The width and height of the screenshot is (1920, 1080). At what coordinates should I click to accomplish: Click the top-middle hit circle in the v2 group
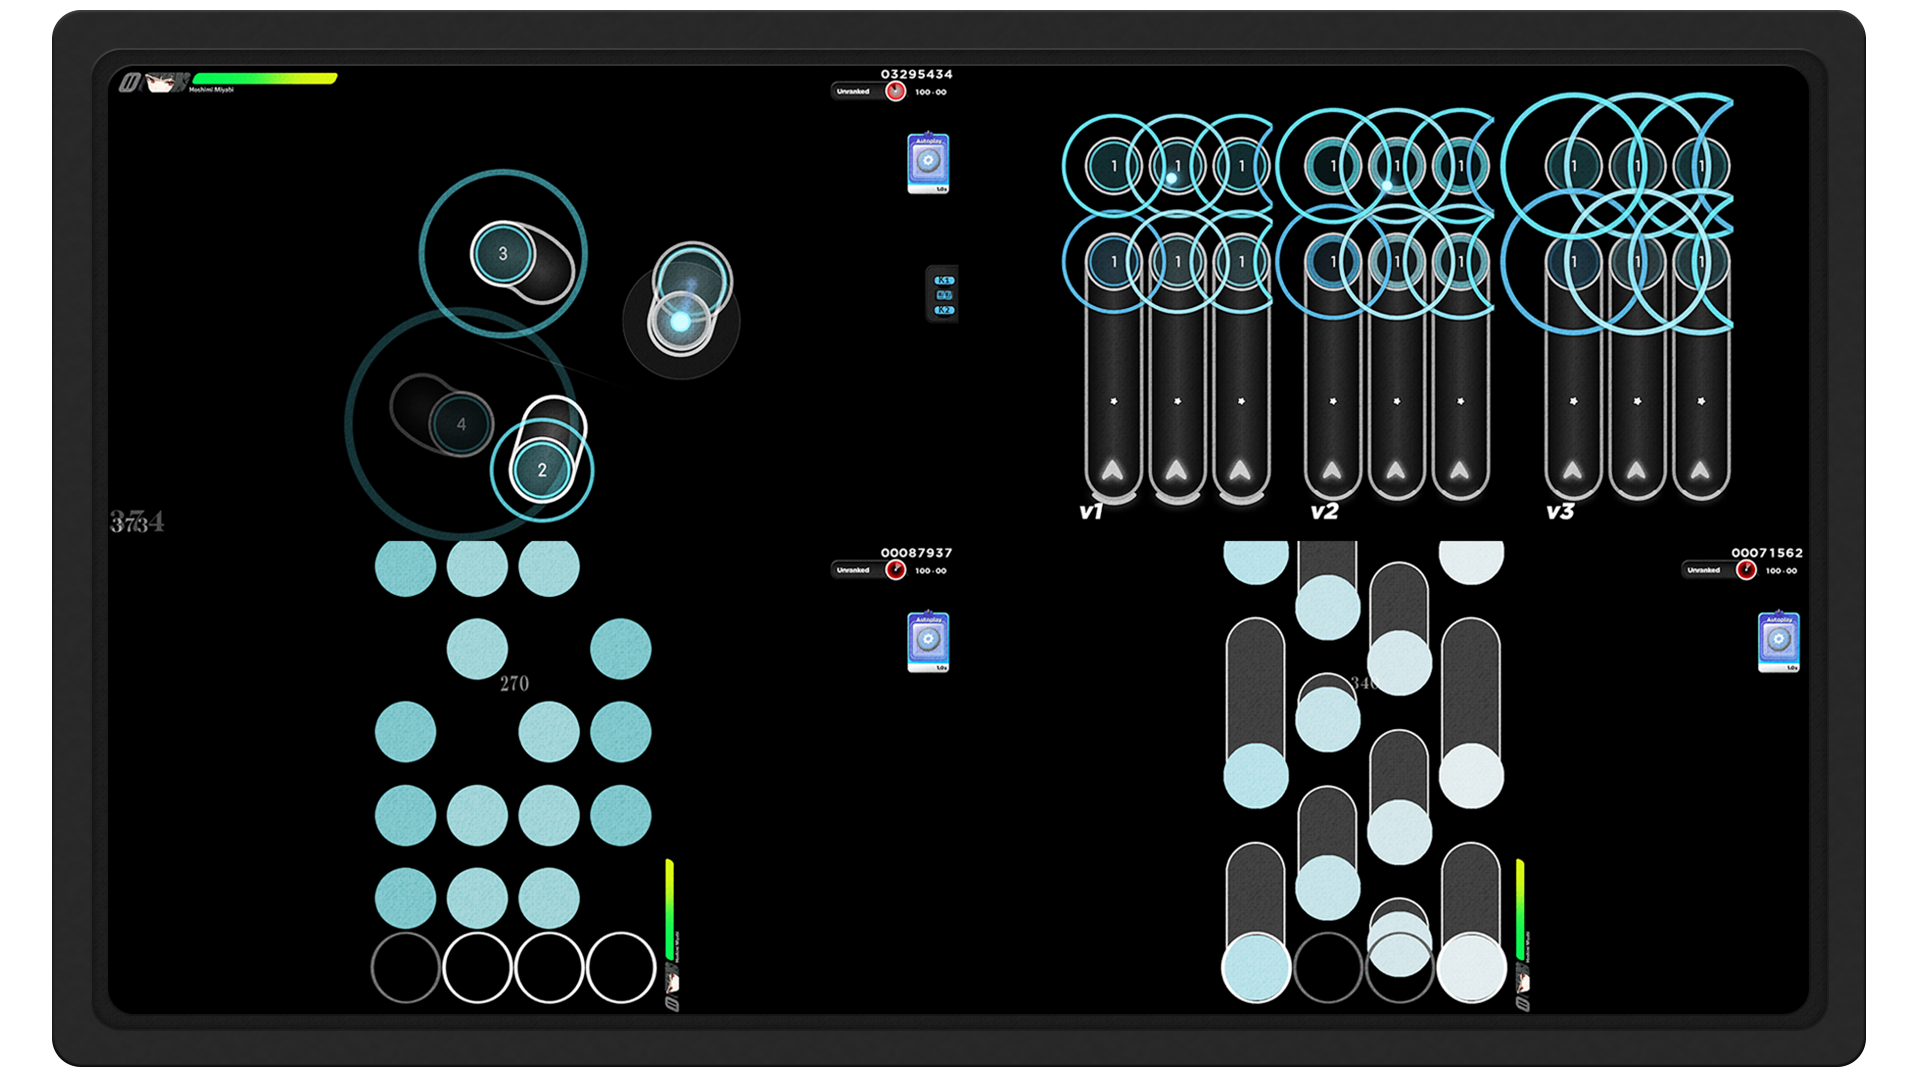(x=1396, y=166)
